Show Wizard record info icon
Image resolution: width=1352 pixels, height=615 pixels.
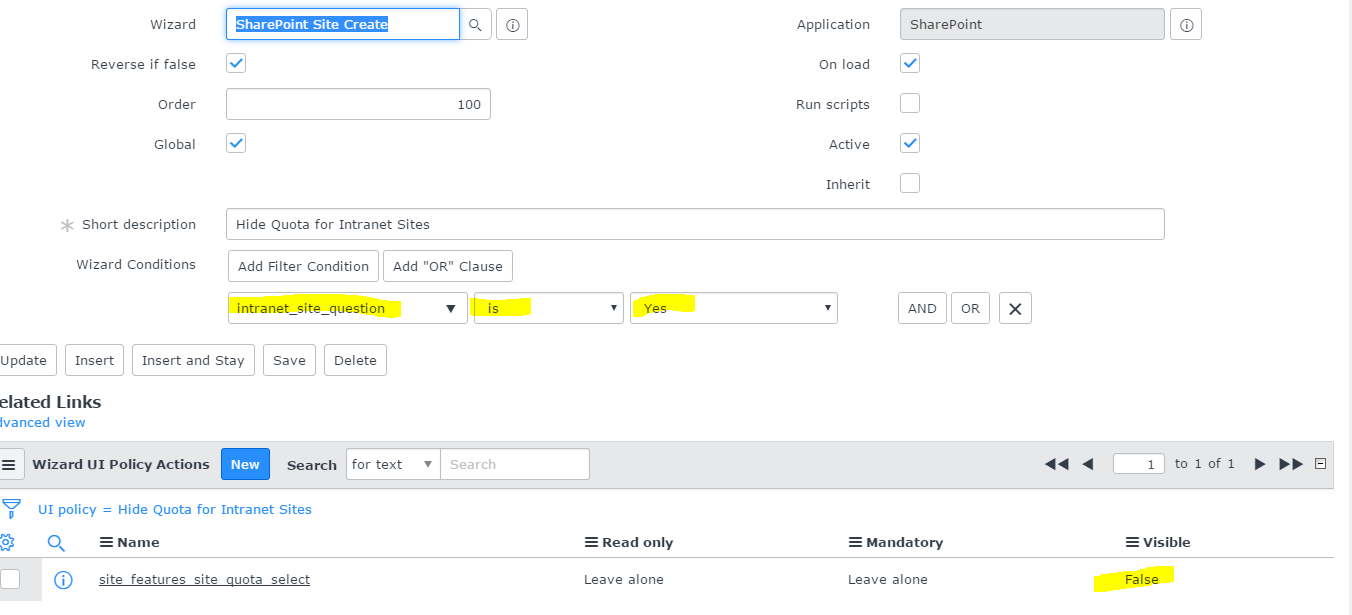coord(512,25)
